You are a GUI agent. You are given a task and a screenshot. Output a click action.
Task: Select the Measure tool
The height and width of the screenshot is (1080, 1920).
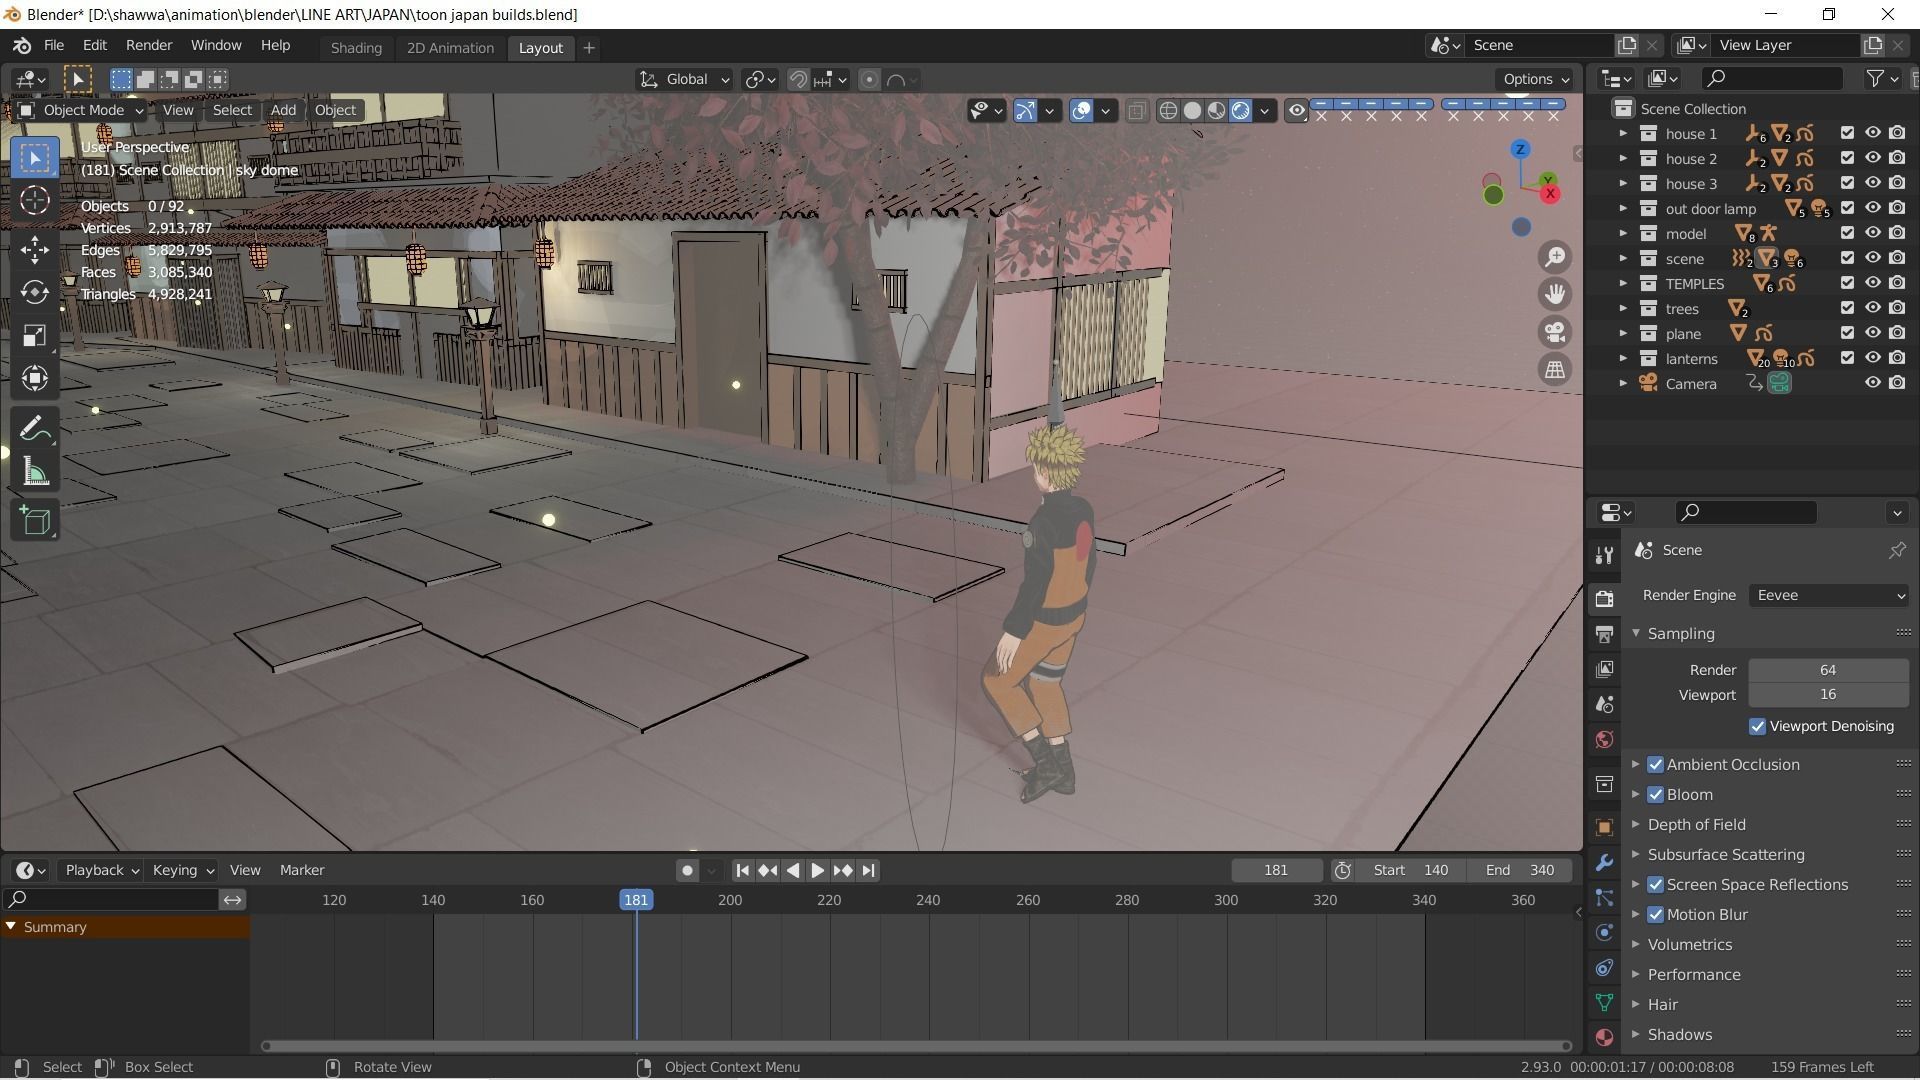point(35,473)
